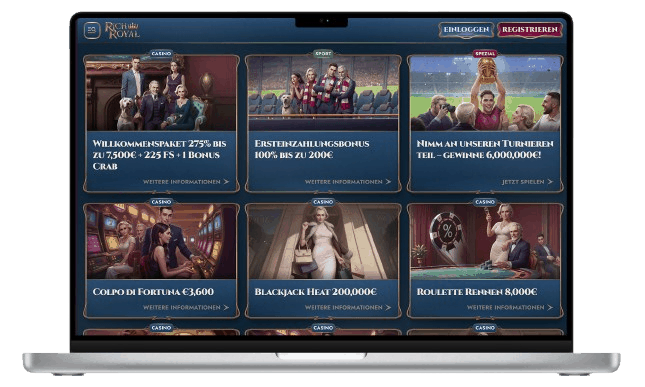This screenshot has height=387, width=645.
Task: Click the Registrieren button
Action: (x=530, y=30)
